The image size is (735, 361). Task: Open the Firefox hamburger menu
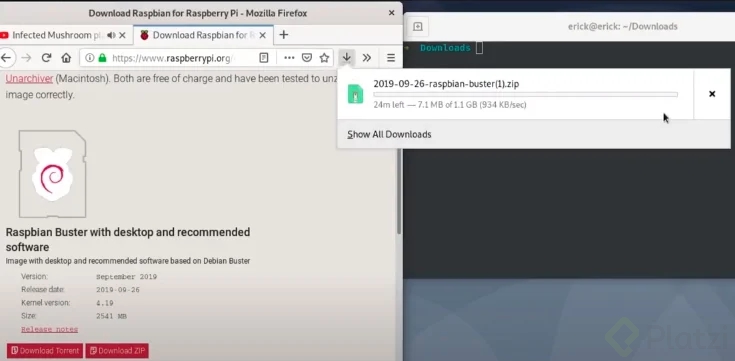[x=390, y=58]
